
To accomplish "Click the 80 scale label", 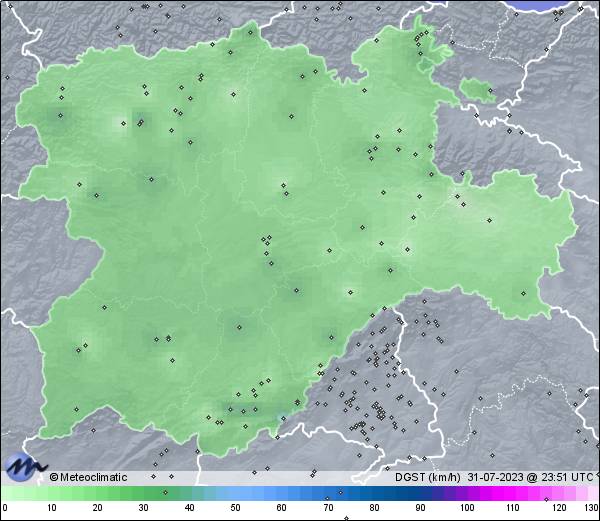I will (374, 508).
